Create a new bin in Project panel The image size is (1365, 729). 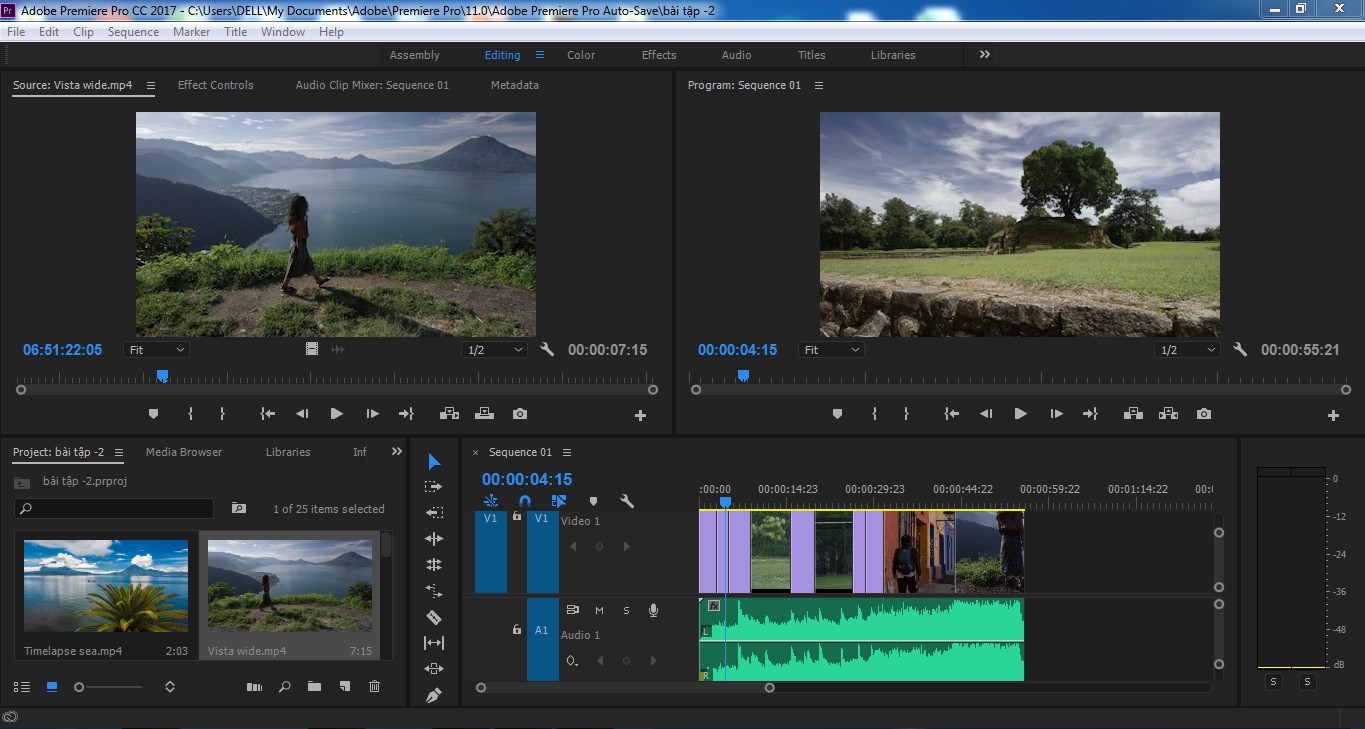click(314, 687)
